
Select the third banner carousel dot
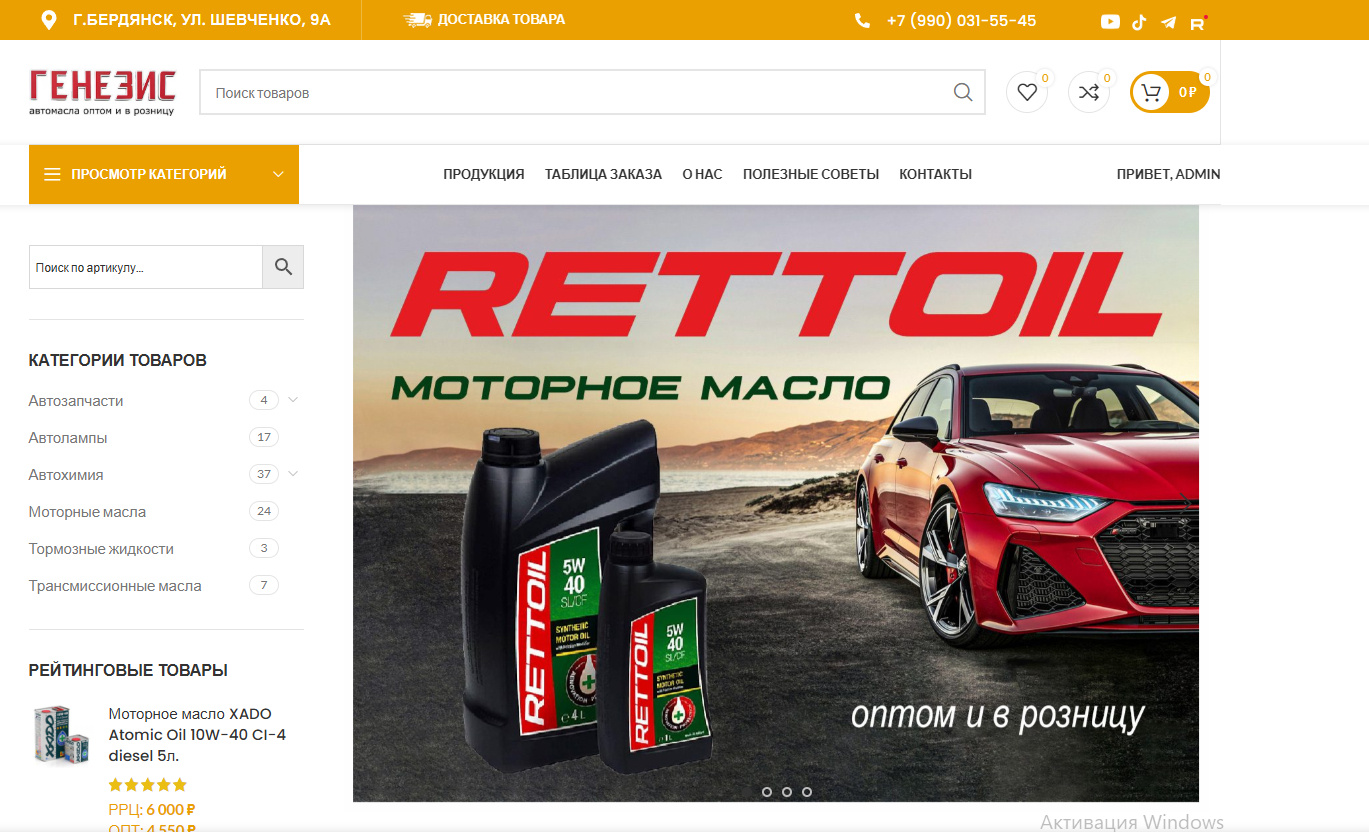(807, 792)
